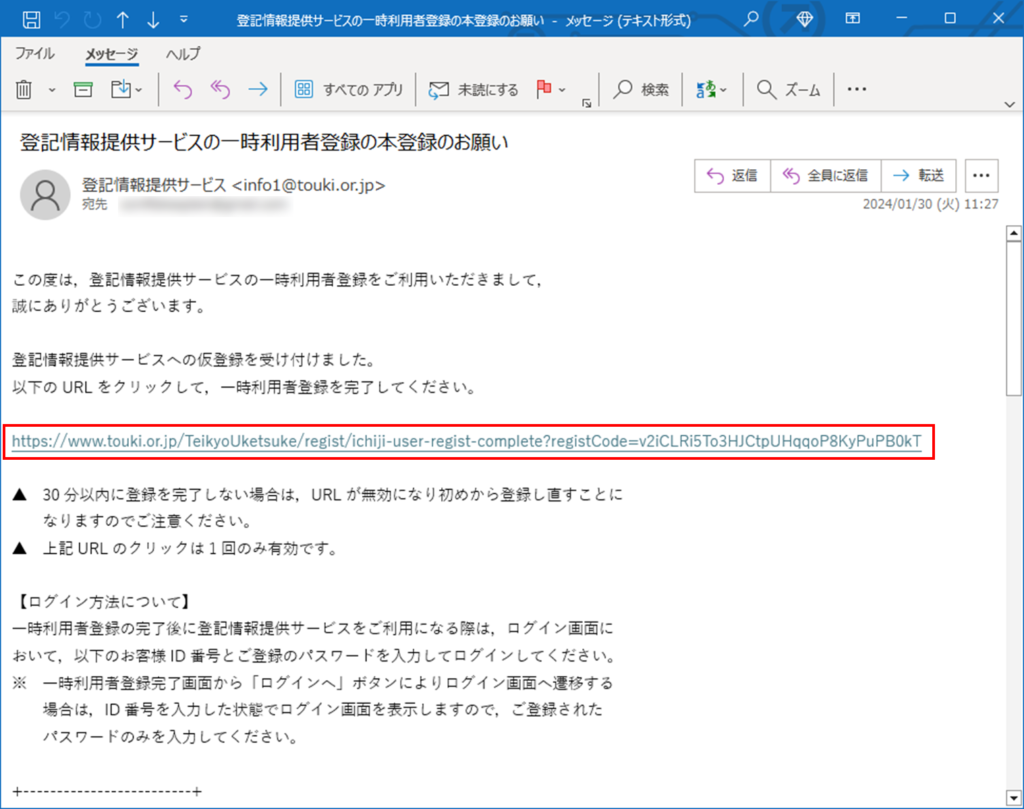Click the Save icon in title bar

click(x=30, y=19)
